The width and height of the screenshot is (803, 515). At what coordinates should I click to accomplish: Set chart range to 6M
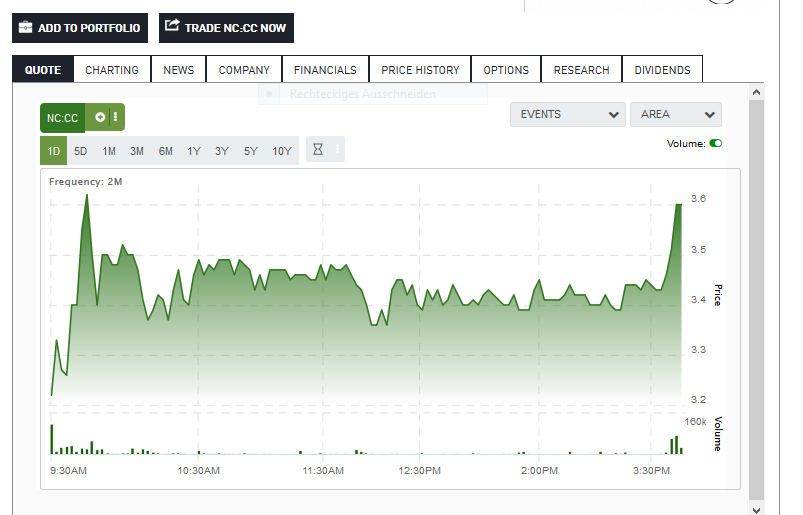point(165,151)
